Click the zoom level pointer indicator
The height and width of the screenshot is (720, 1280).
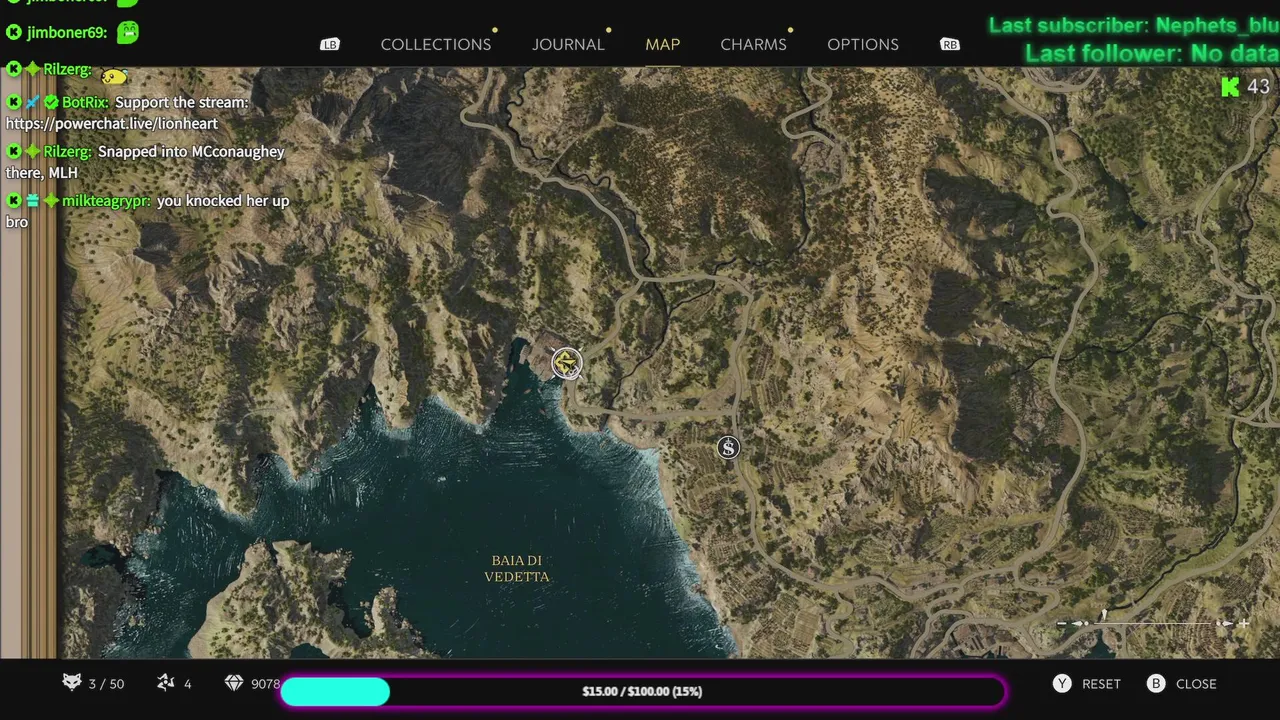point(1103,616)
